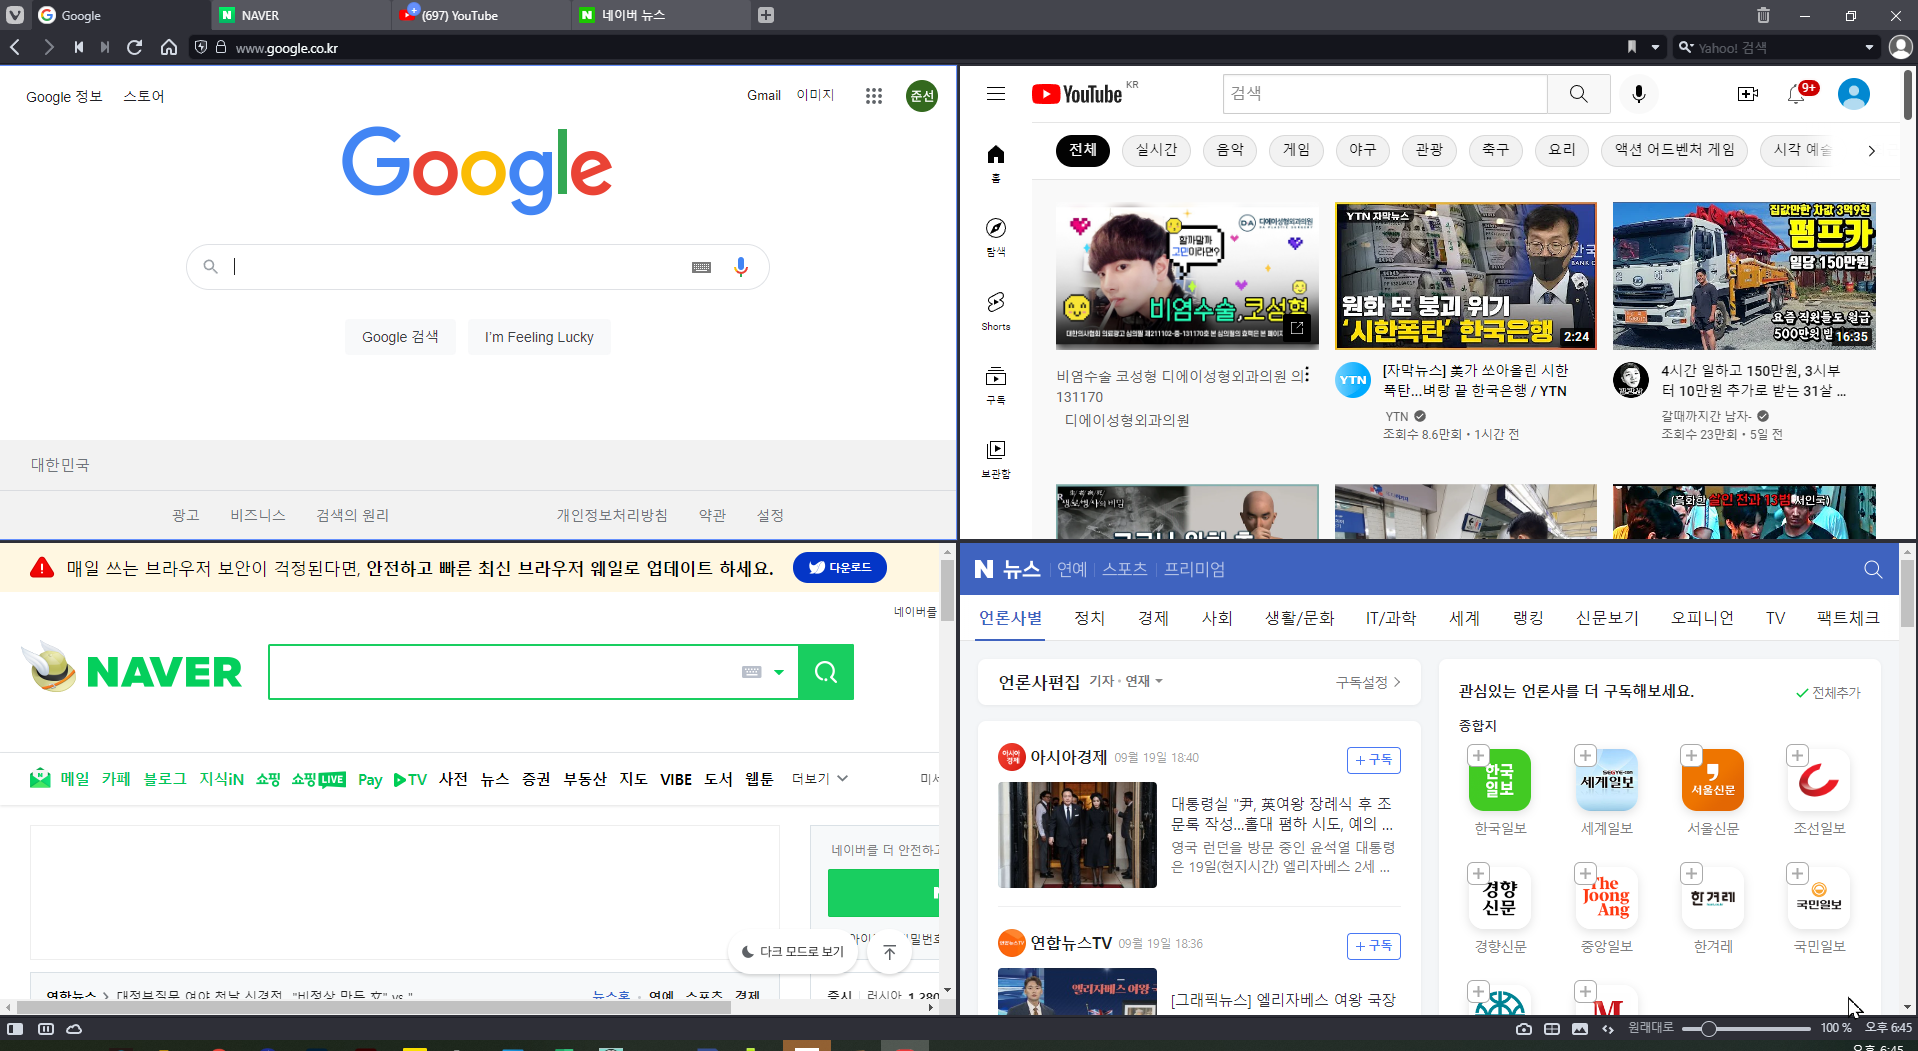Viewport: 1918px width, 1051px height.
Task: Open a new tab with the plus icon
Action: (765, 15)
